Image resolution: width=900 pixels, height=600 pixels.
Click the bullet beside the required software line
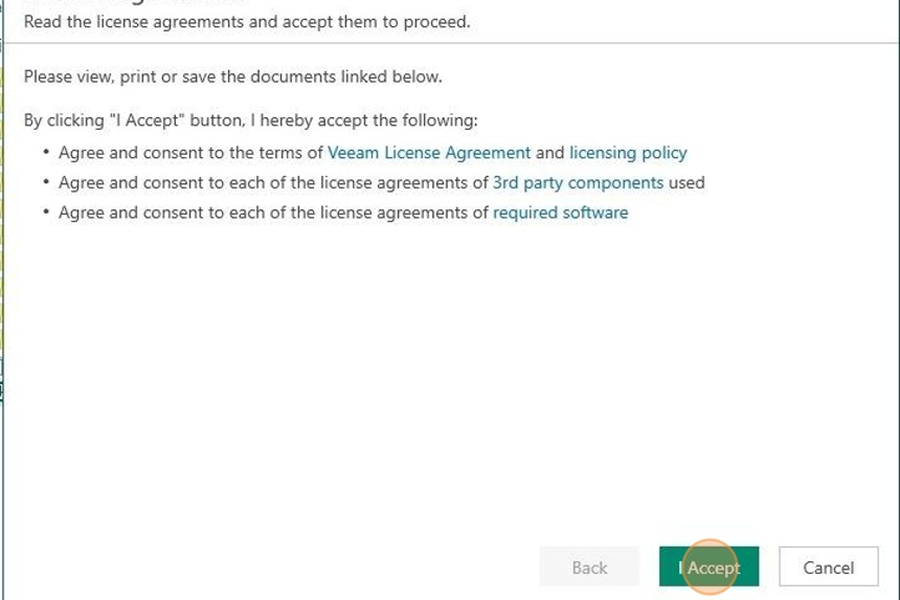(x=46, y=212)
